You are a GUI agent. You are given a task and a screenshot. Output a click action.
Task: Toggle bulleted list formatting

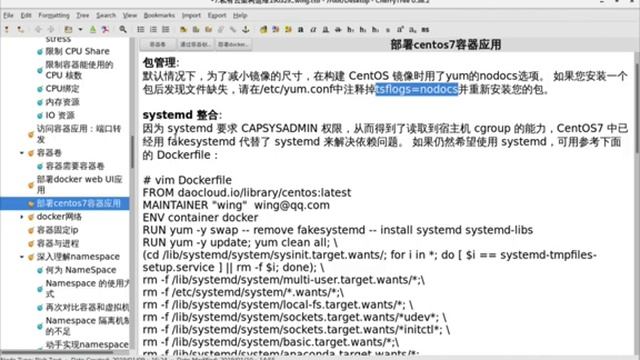point(140,29)
